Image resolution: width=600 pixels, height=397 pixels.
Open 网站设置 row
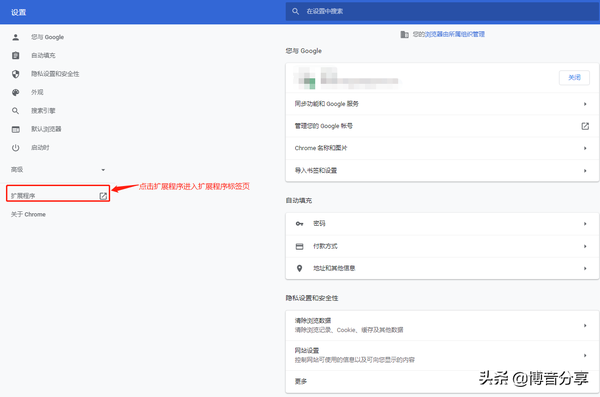(x=442, y=355)
